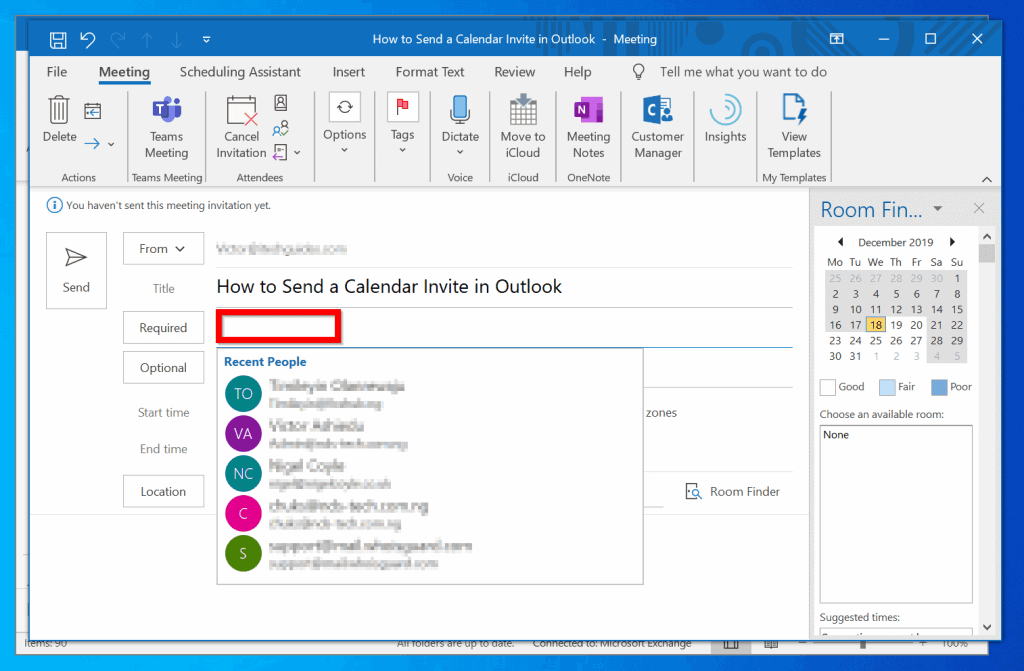Open Meeting Notes in OneNote

588,128
